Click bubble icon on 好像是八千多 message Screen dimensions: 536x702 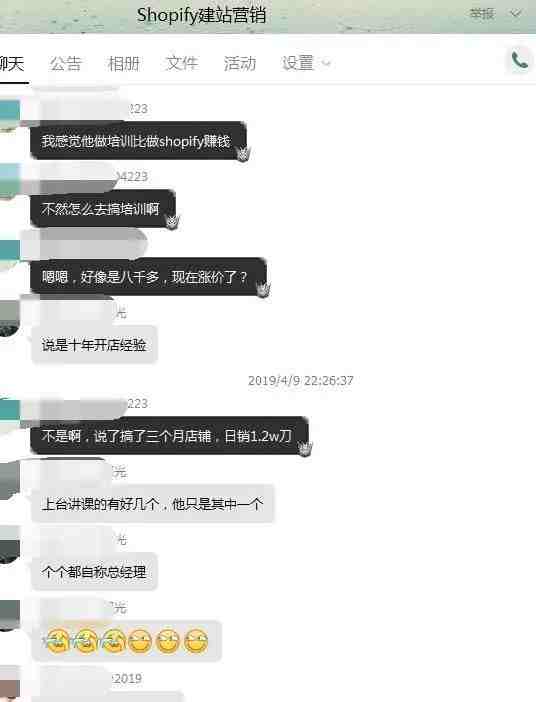pos(263,289)
